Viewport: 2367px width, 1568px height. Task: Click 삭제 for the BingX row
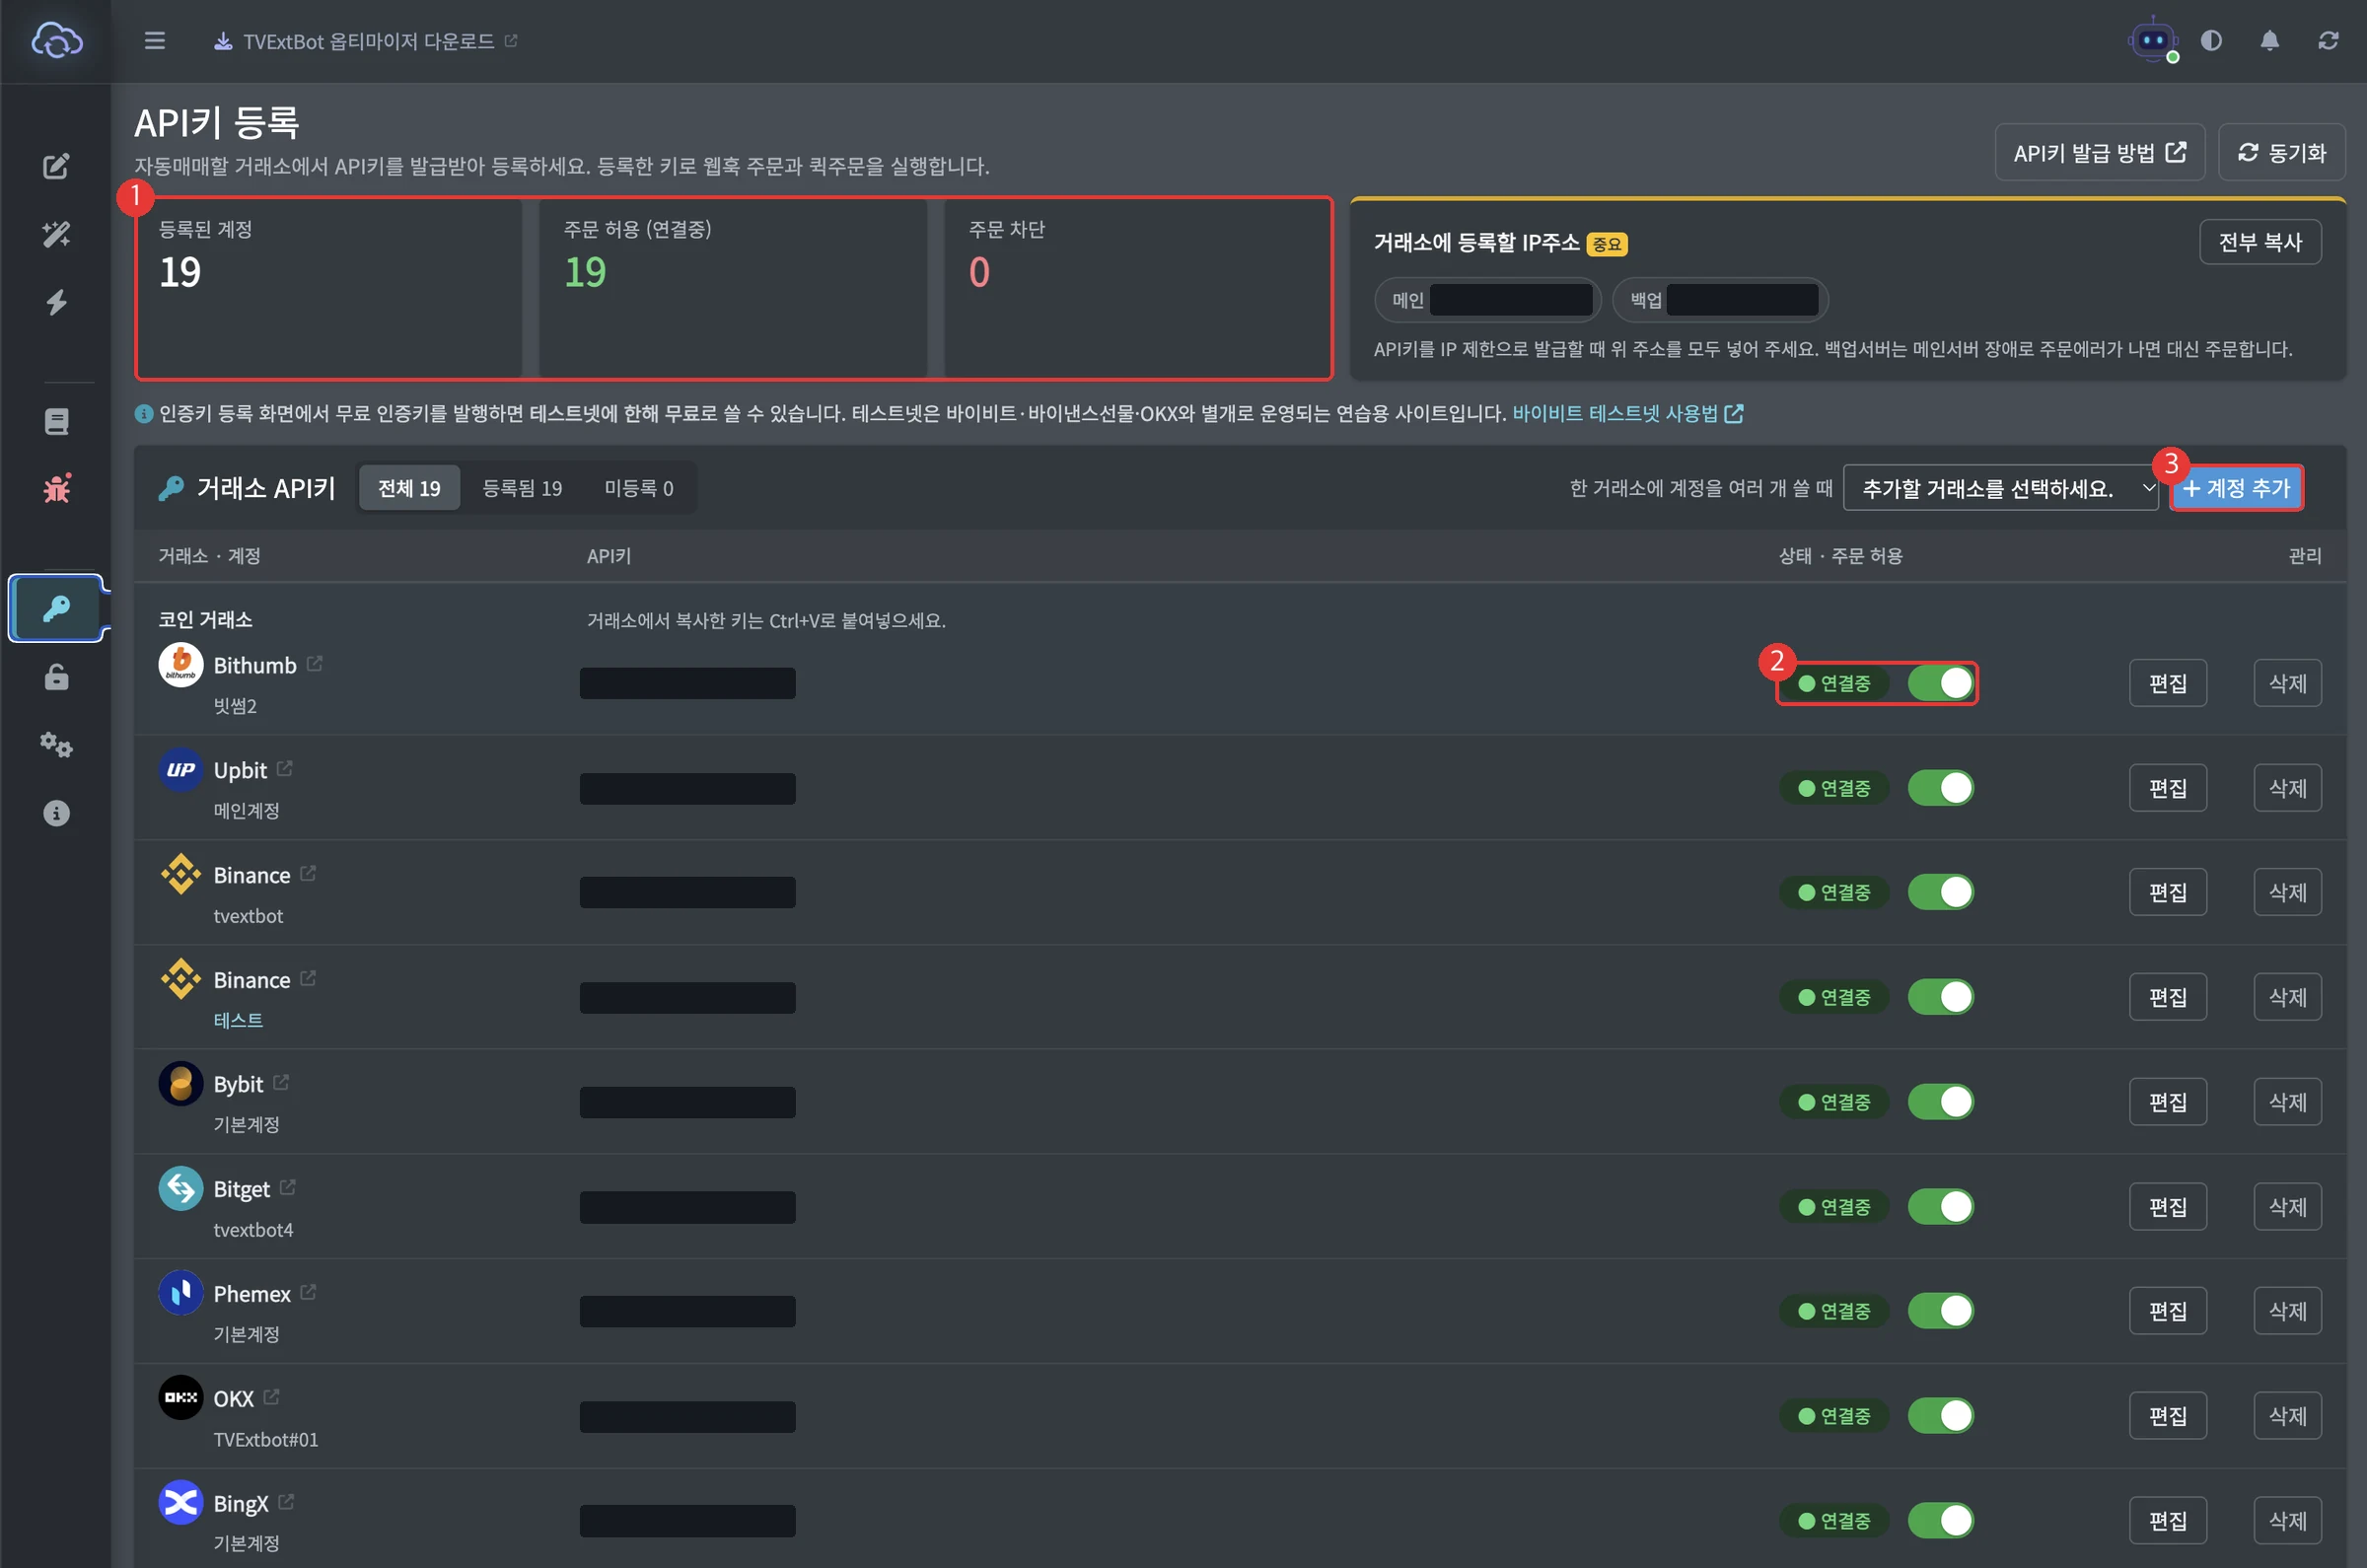click(2288, 1521)
